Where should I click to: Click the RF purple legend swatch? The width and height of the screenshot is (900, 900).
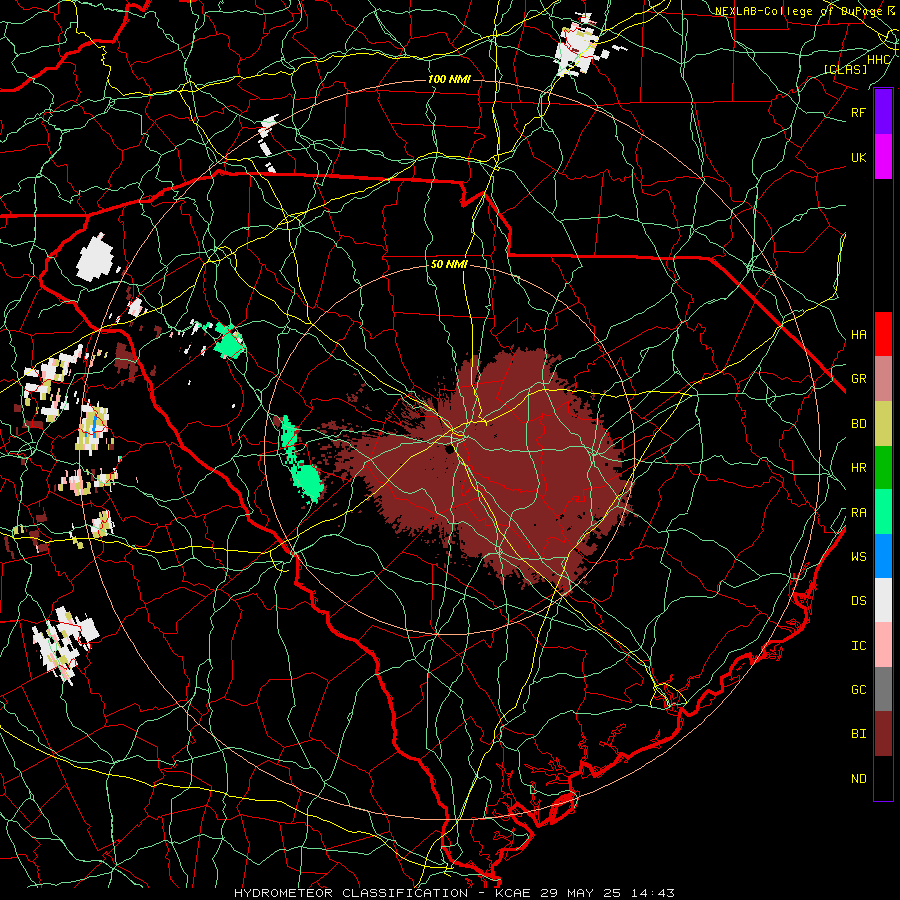[883, 112]
